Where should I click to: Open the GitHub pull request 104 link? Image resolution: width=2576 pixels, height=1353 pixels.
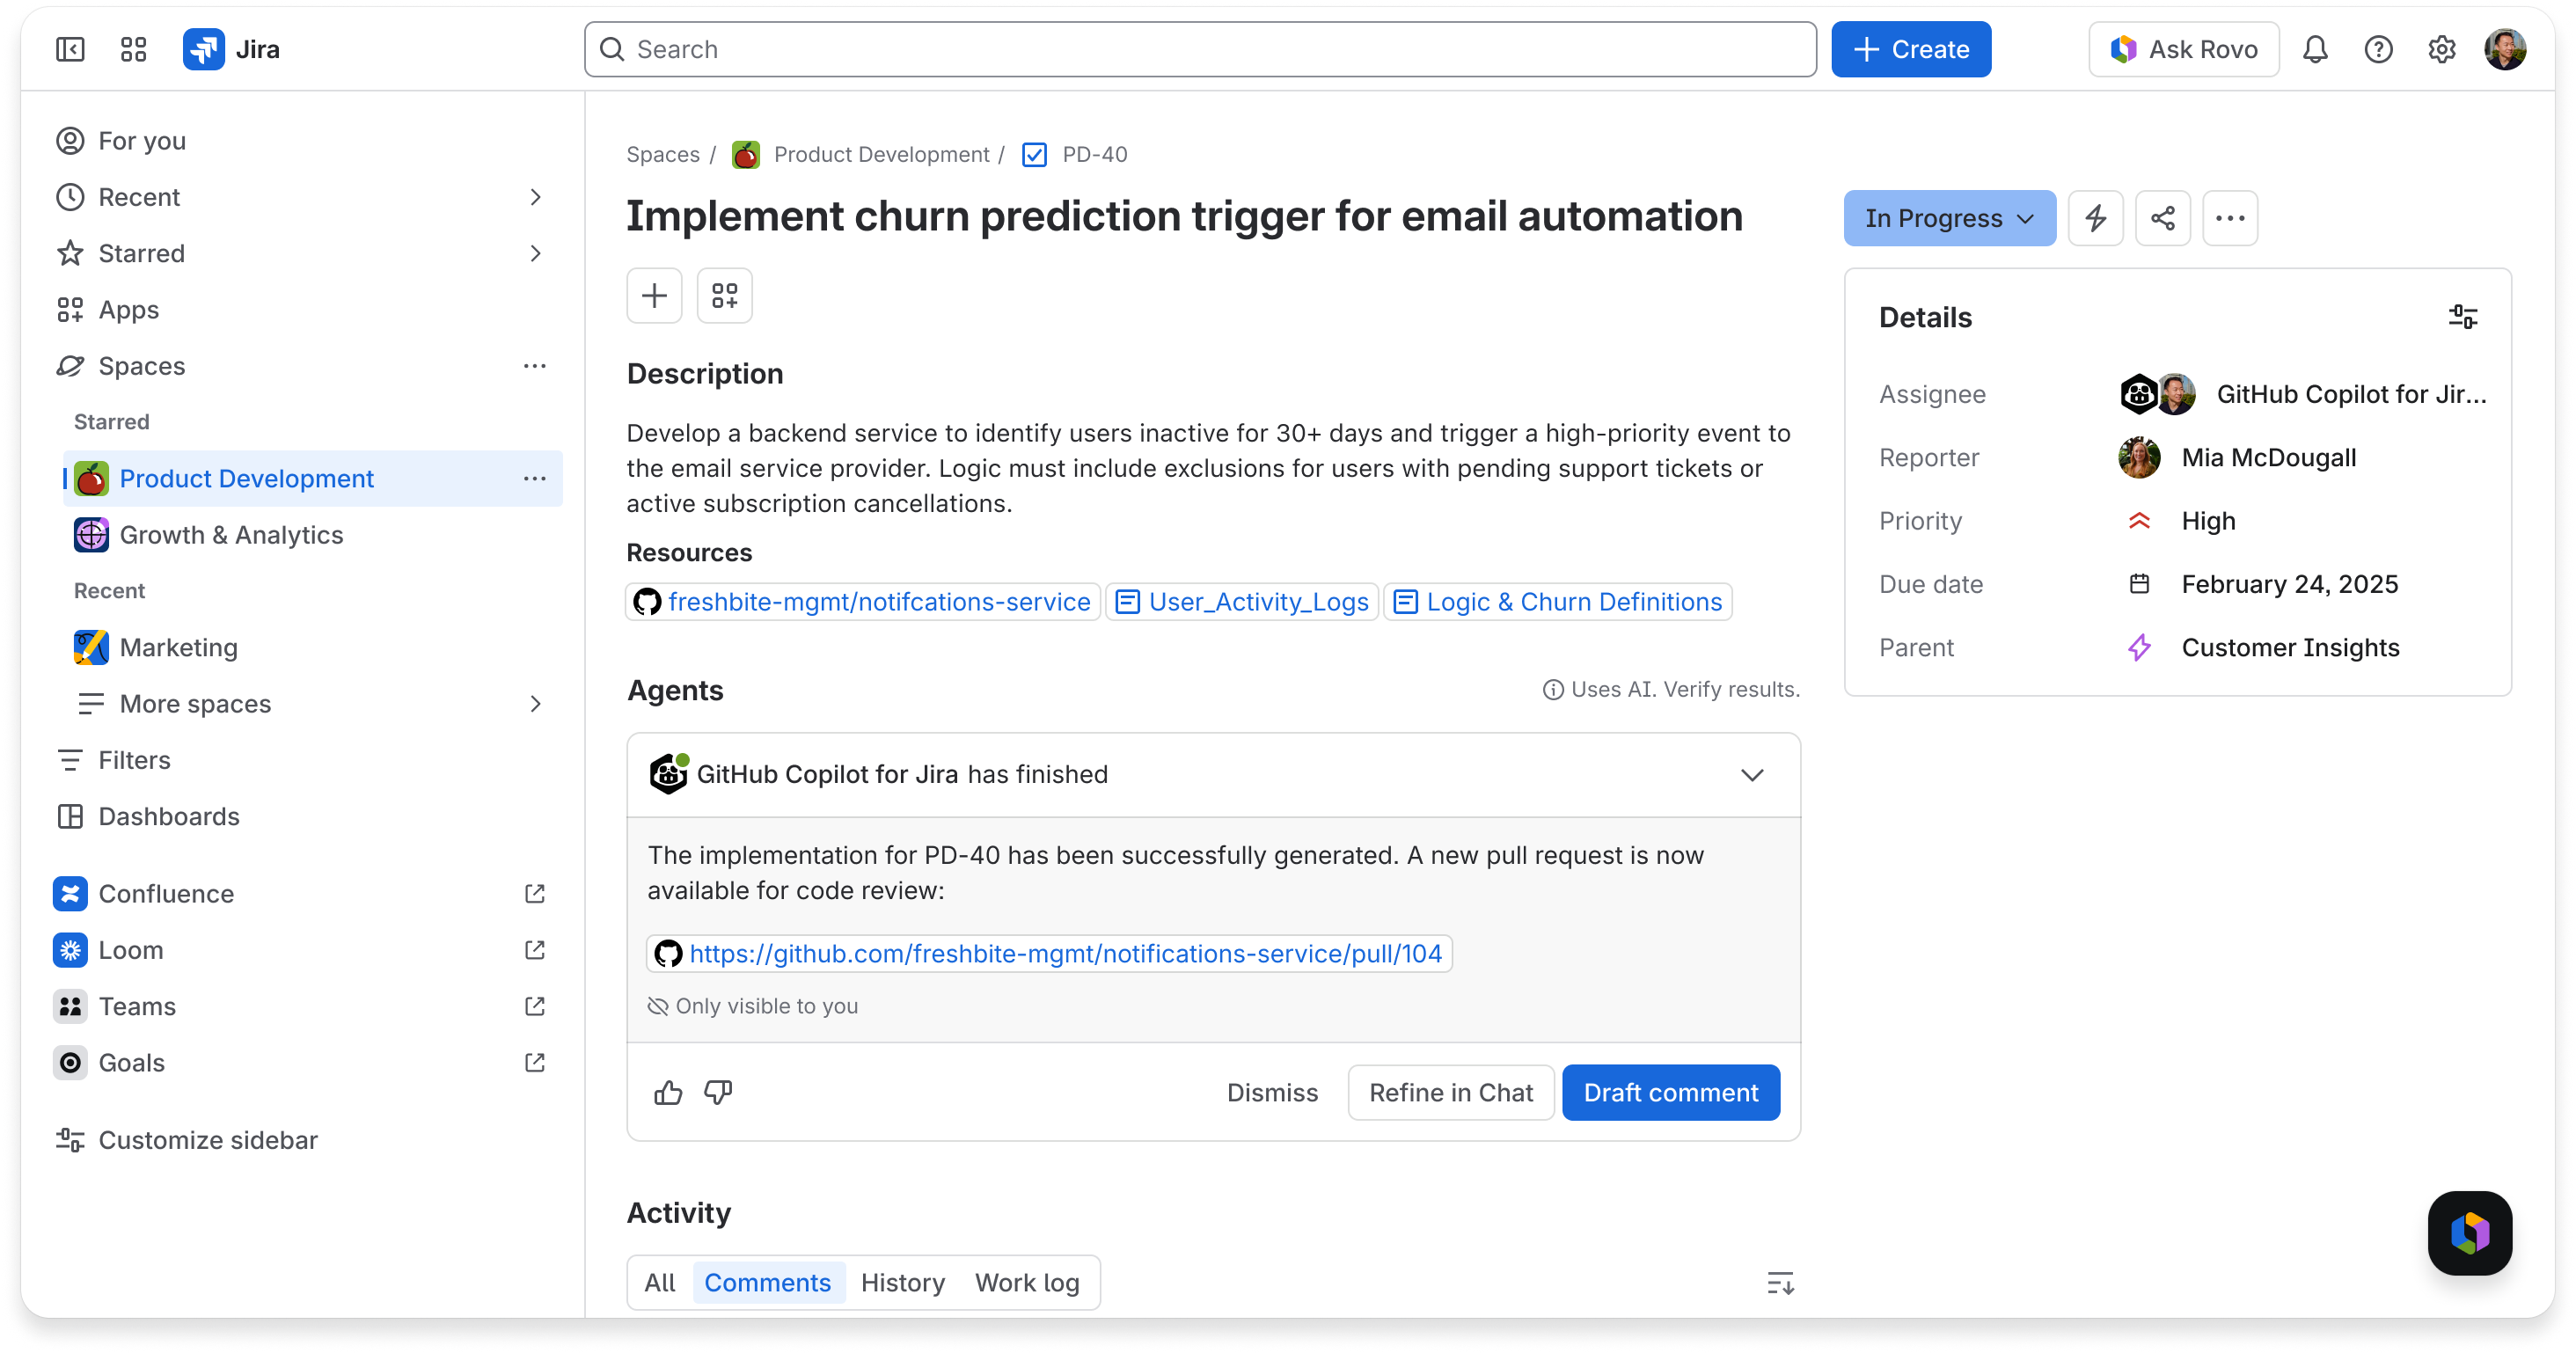[1049, 953]
